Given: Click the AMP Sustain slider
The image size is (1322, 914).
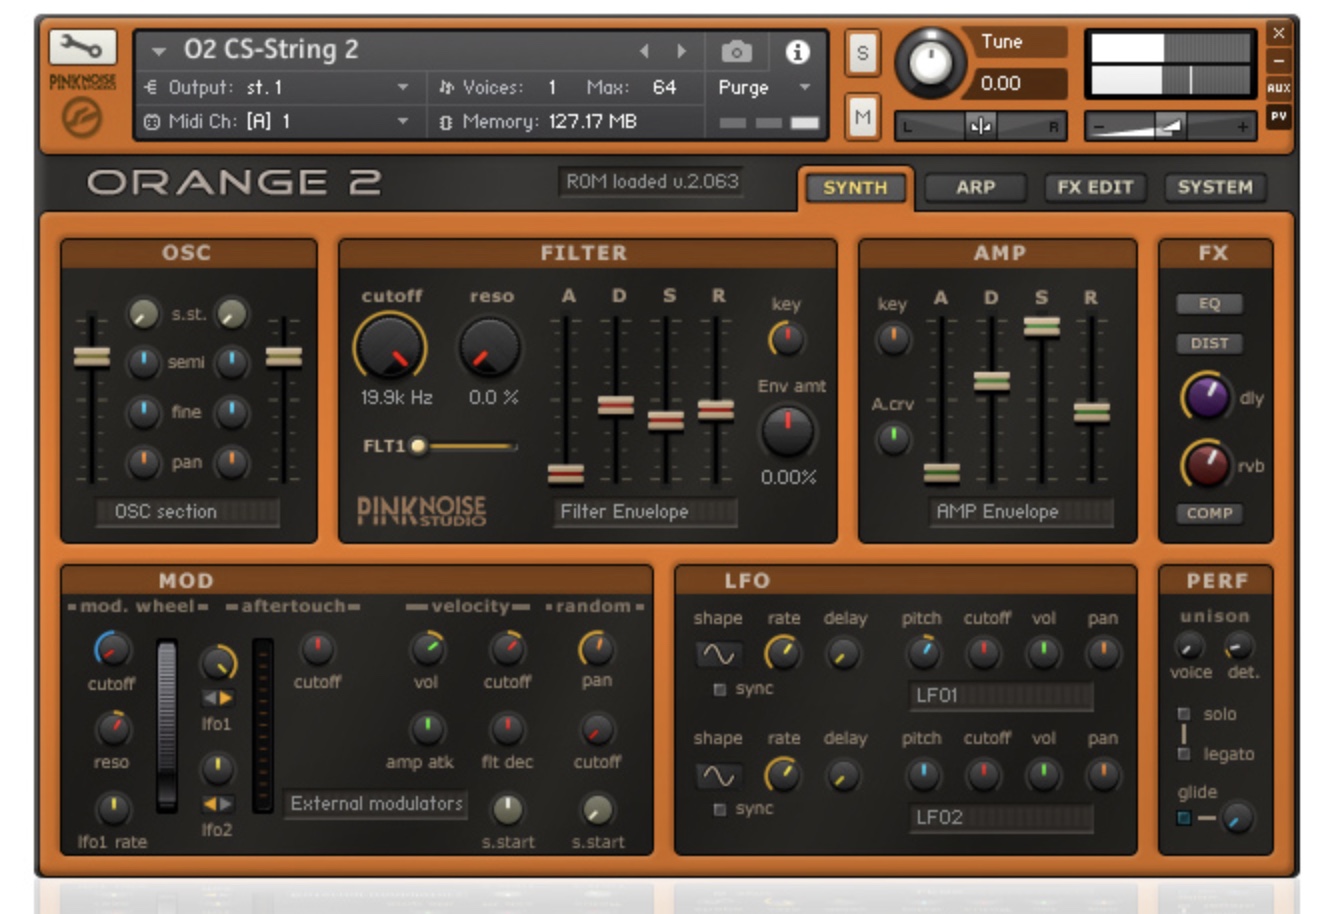Looking at the screenshot, I should click(1041, 326).
